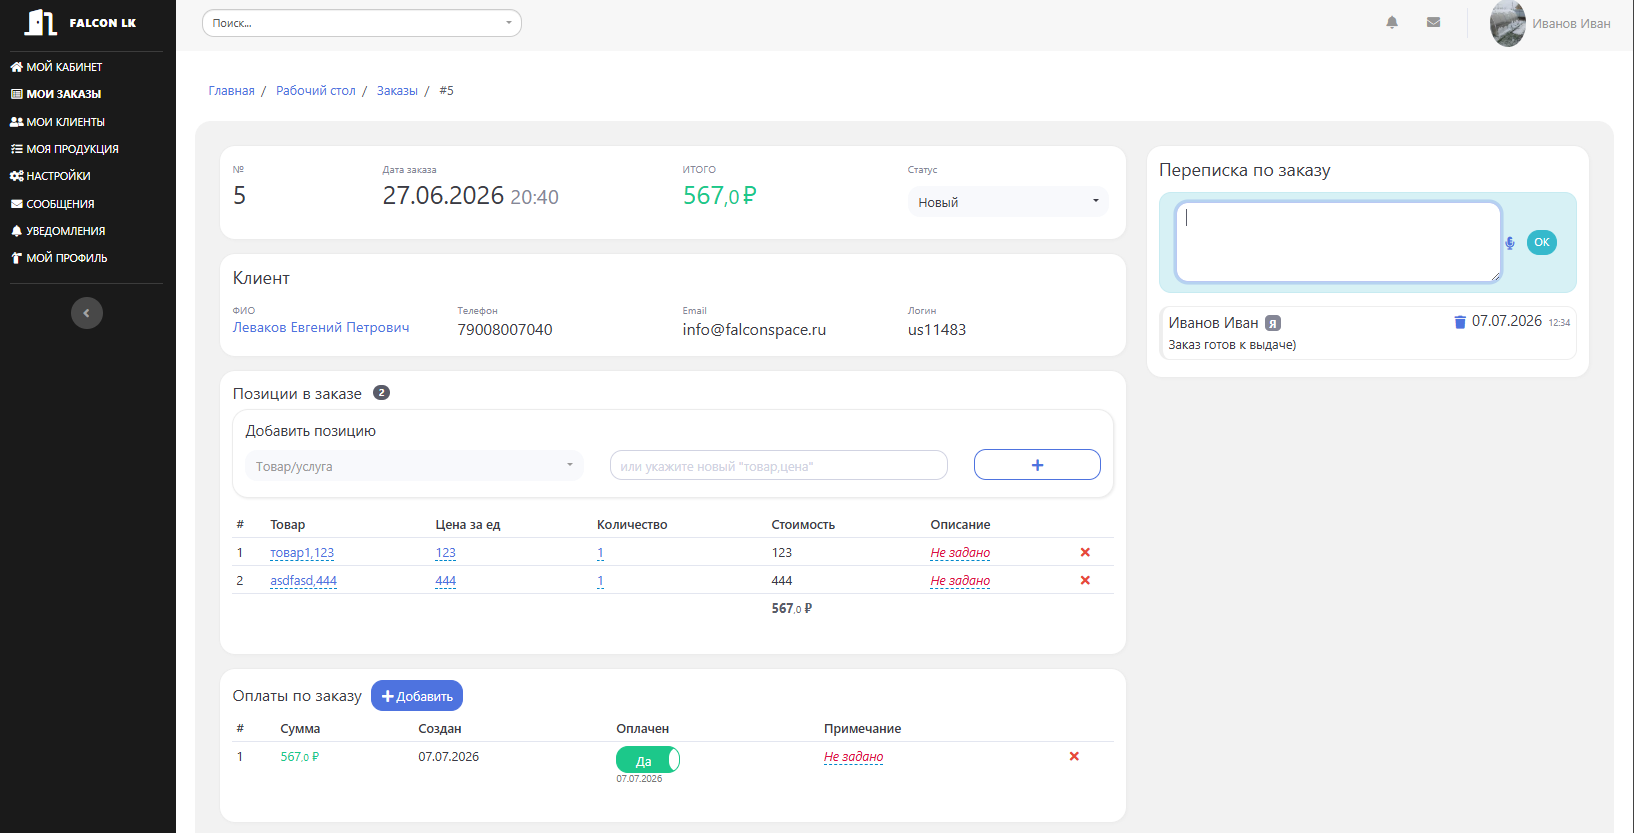Click the Рабочий стол breadcrumb link
Screen dimensions: 1634x833
point(316,91)
